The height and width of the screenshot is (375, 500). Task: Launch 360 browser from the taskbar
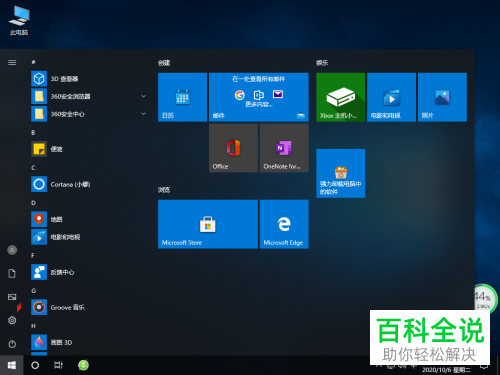[83, 365]
